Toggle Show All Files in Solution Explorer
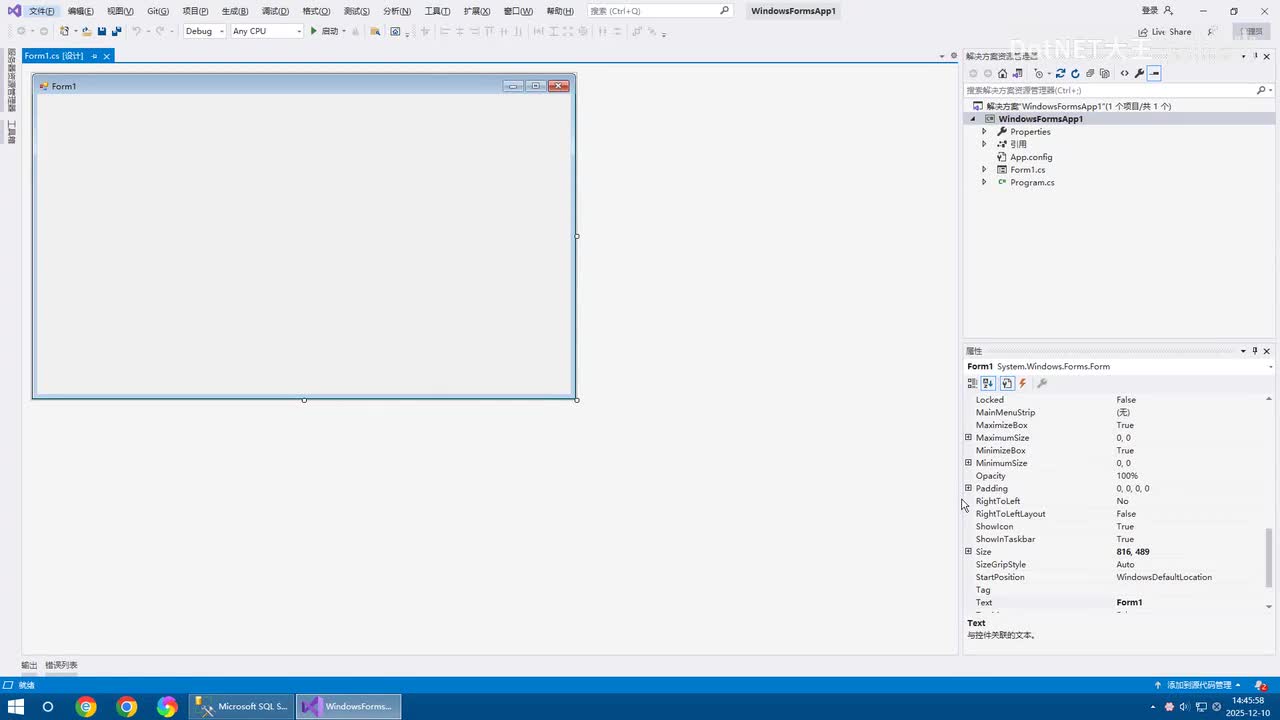The image size is (1280, 720). (x=1104, y=73)
